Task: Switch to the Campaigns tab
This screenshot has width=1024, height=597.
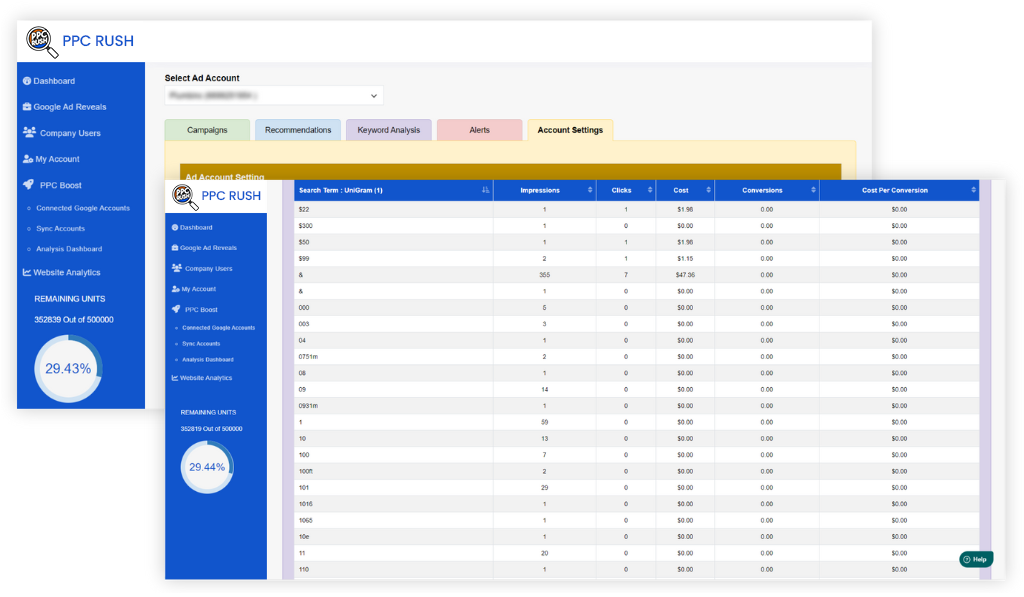Action: (x=207, y=130)
